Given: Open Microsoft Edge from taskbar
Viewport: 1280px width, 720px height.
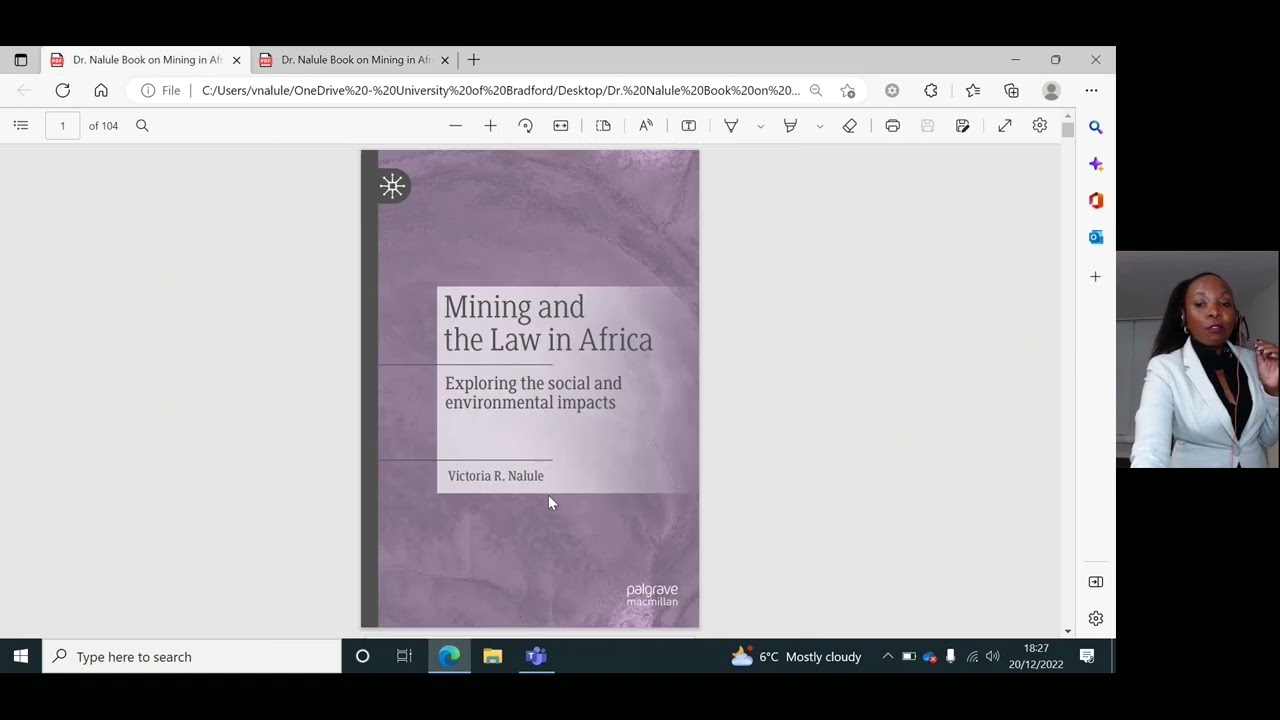Looking at the screenshot, I should coord(449,657).
